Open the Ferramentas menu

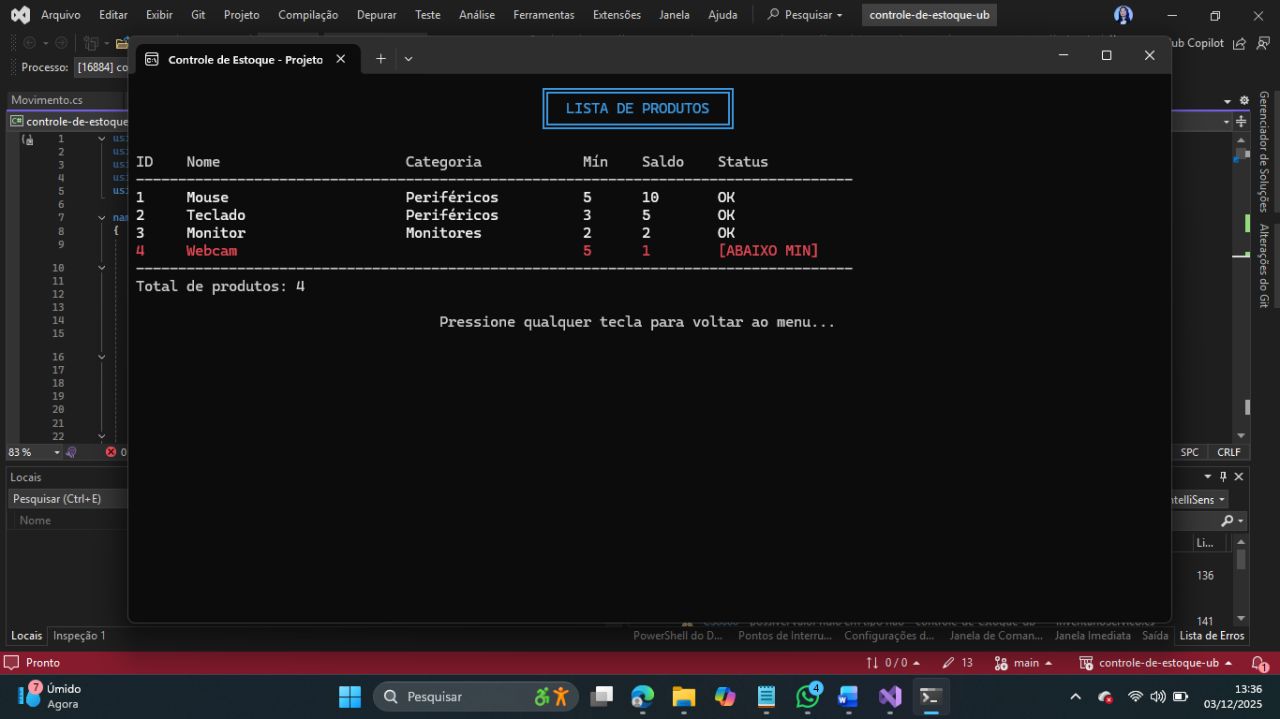(544, 15)
